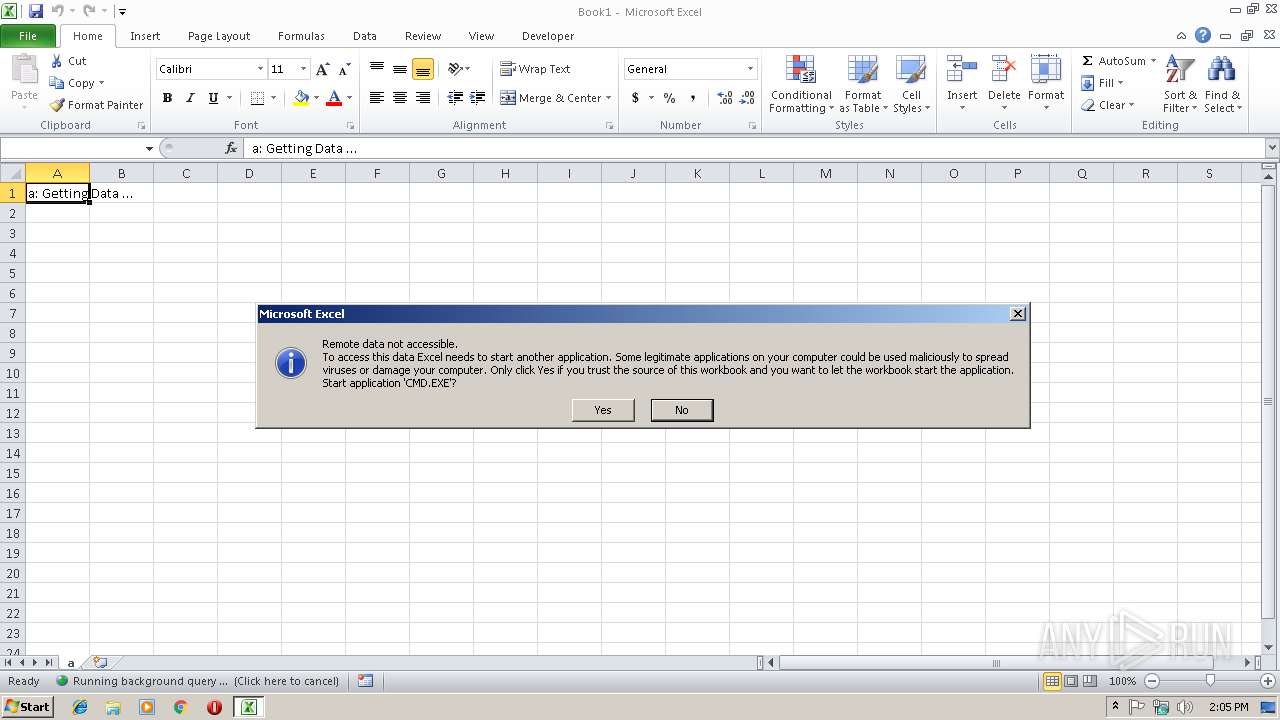Expand the Clear dropdown

pyautogui.click(x=1131, y=105)
